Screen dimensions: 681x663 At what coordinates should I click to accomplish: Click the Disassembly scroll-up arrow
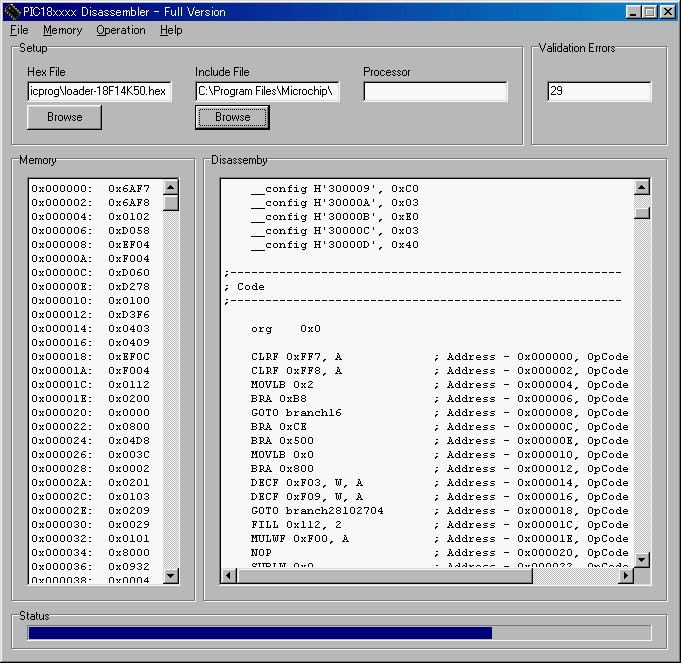tap(641, 187)
